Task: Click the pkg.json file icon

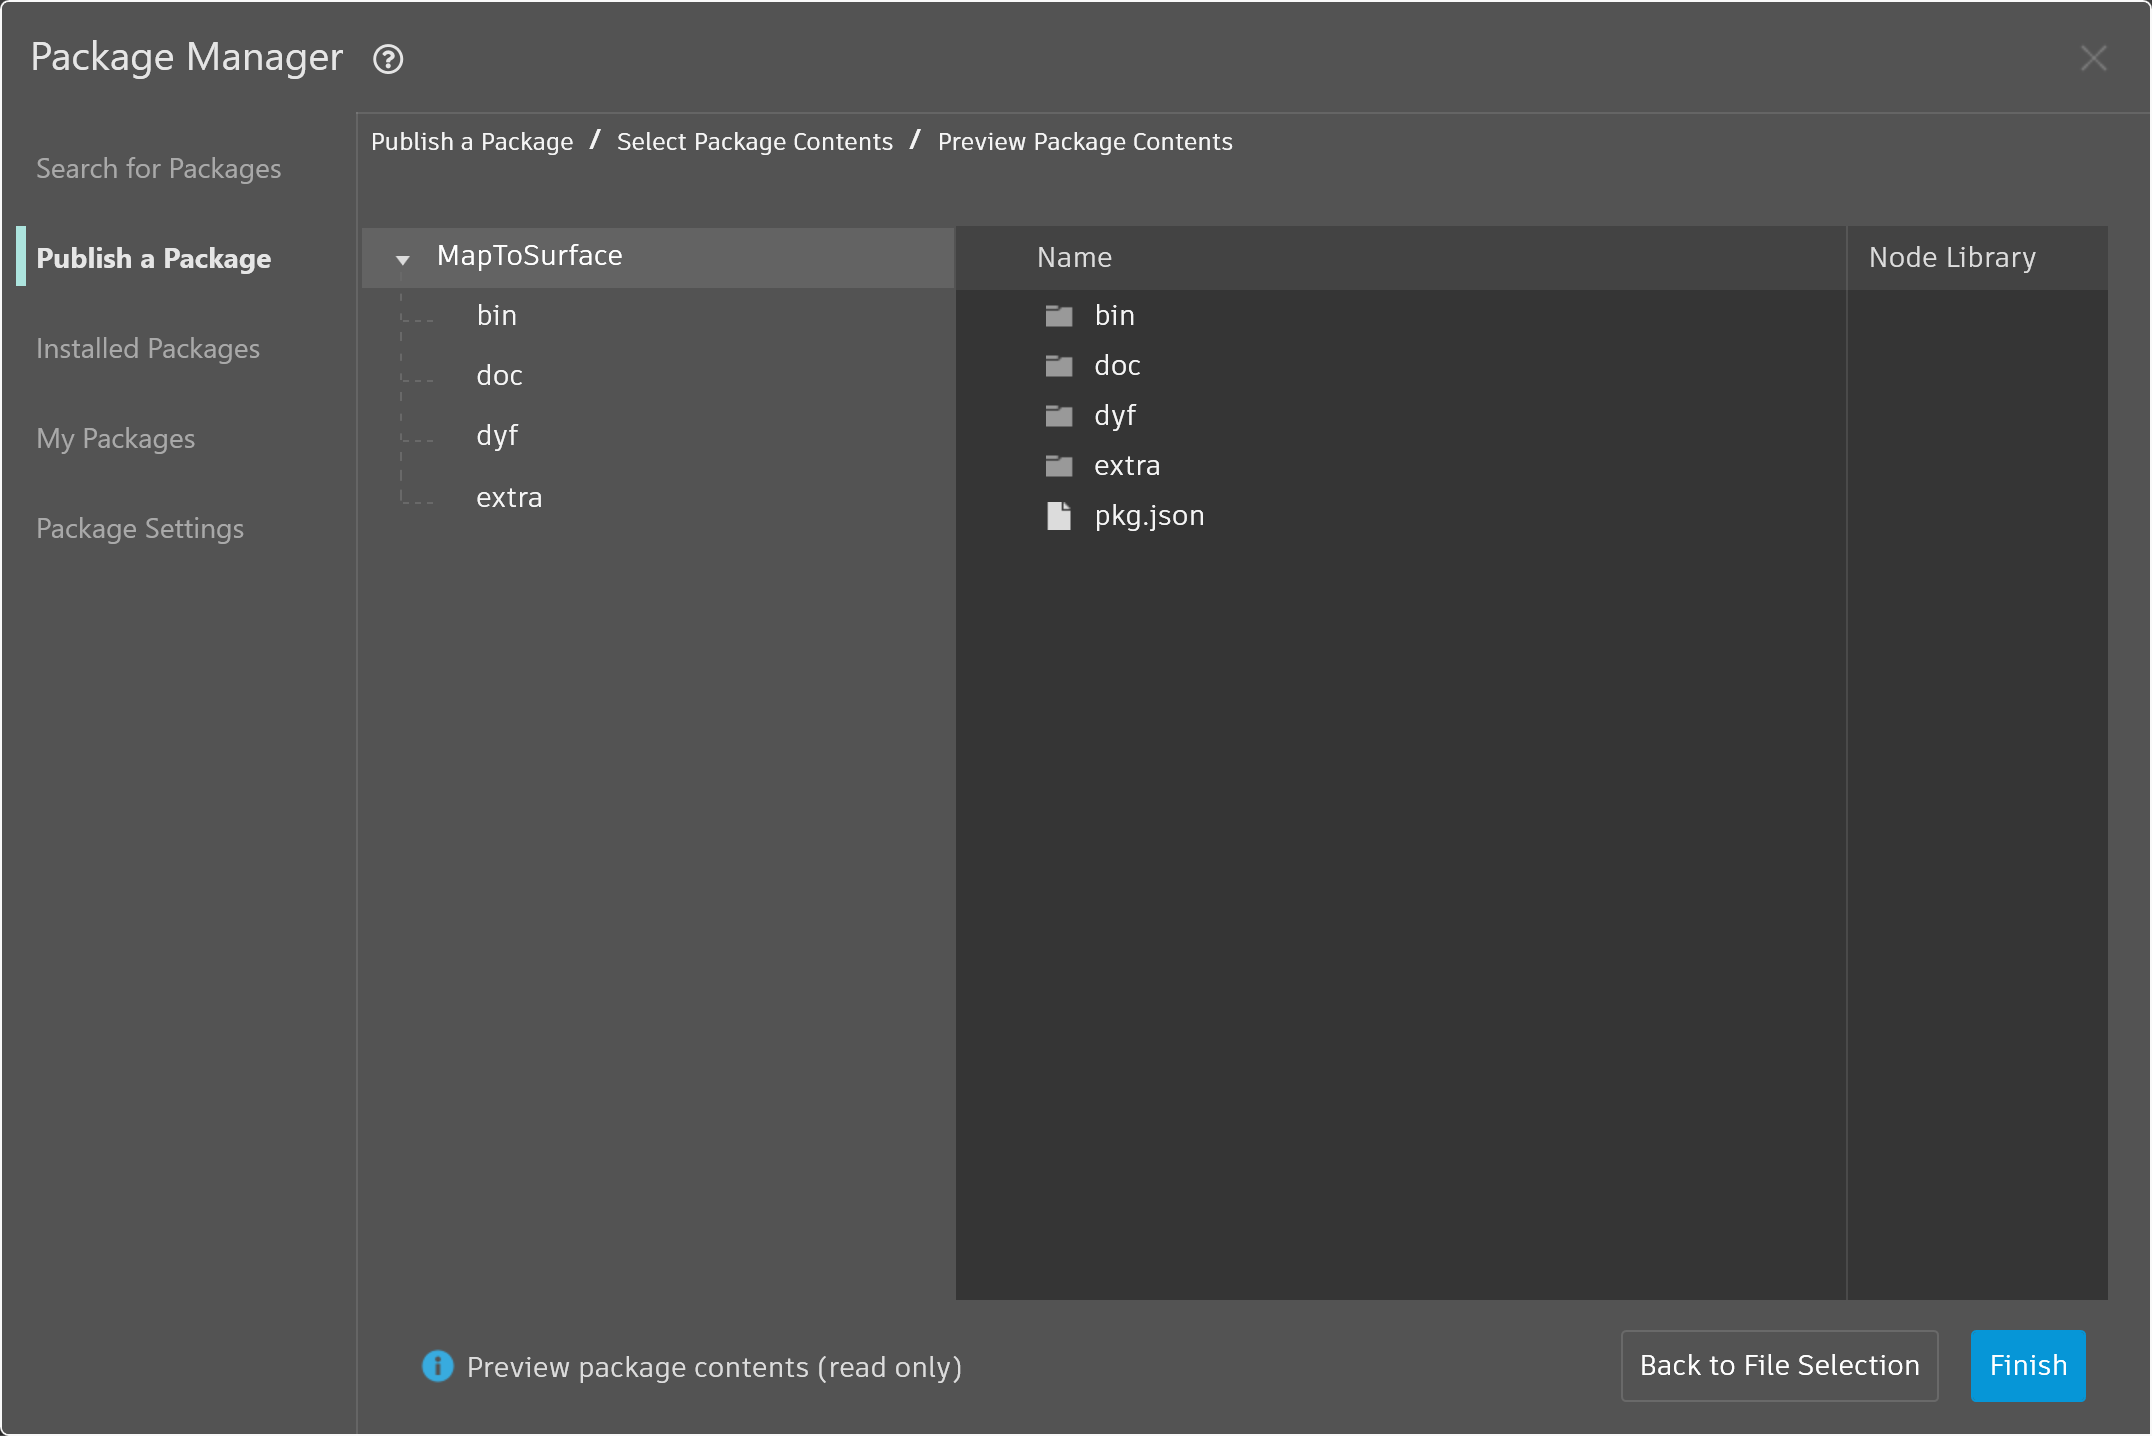Action: click(1059, 516)
